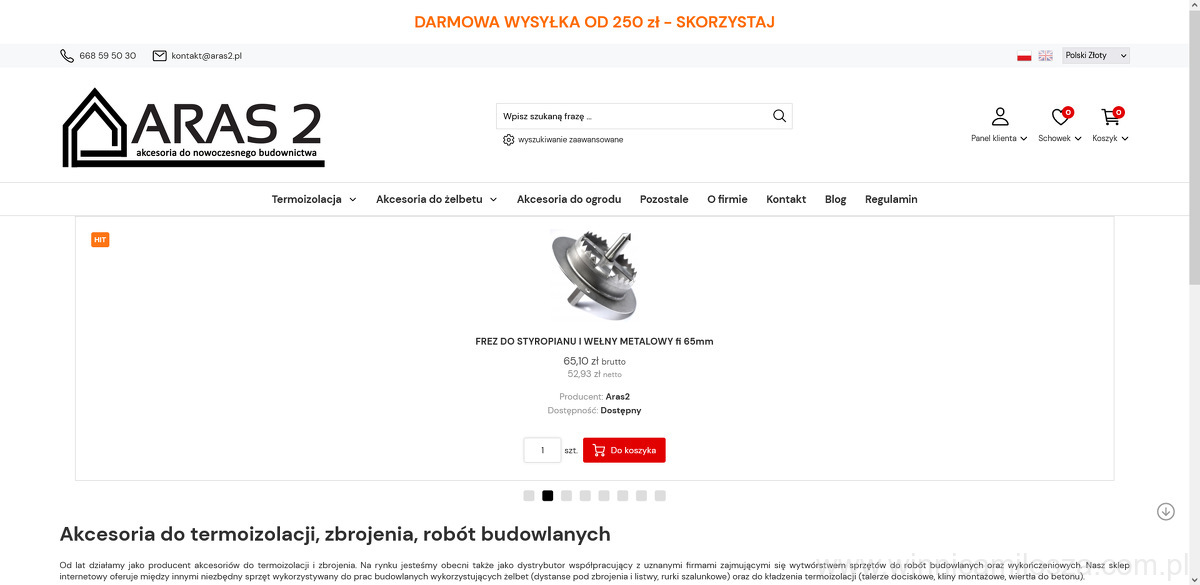Click the magnifying glass search icon

coord(779,116)
